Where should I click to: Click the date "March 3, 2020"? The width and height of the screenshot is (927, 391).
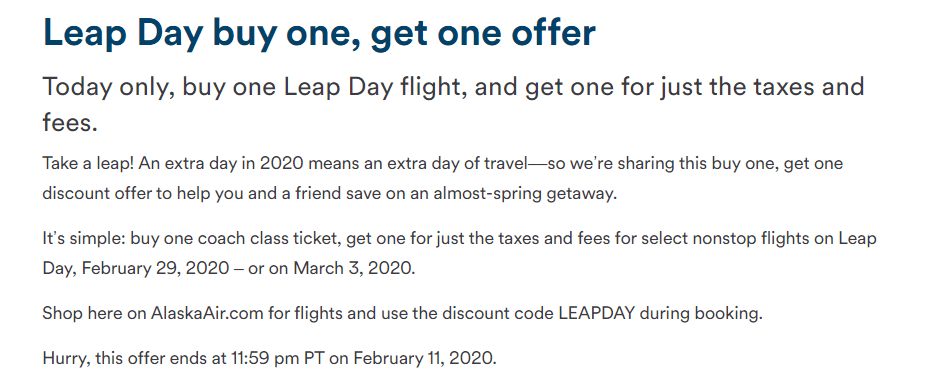pos(354,269)
